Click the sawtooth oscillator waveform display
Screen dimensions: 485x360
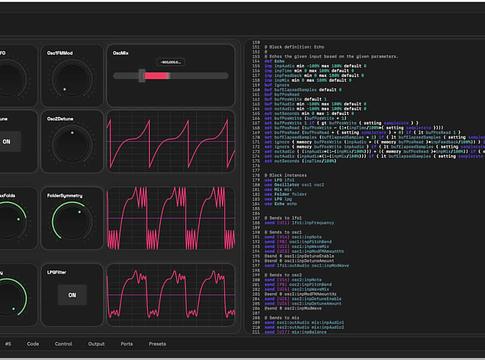click(x=171, y=142)
